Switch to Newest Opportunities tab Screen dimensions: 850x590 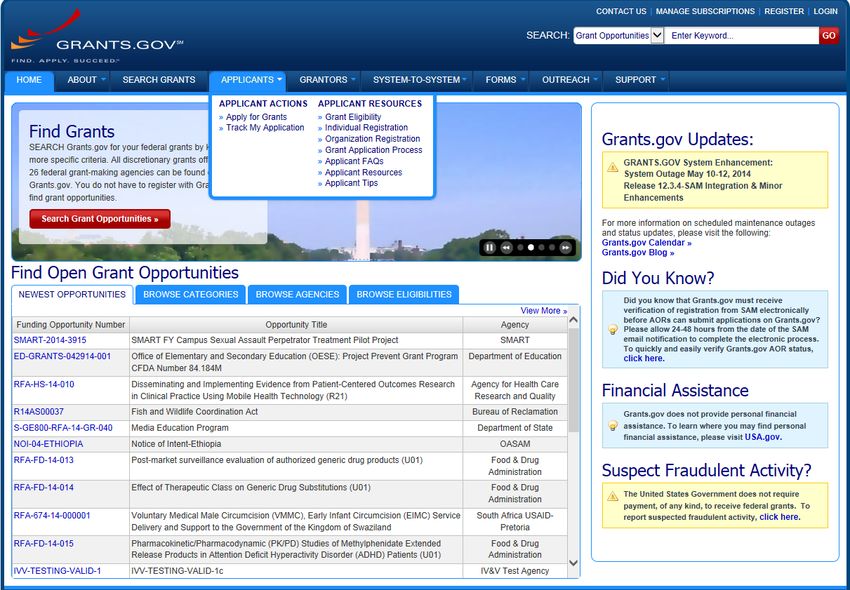[x=72, y=294]
